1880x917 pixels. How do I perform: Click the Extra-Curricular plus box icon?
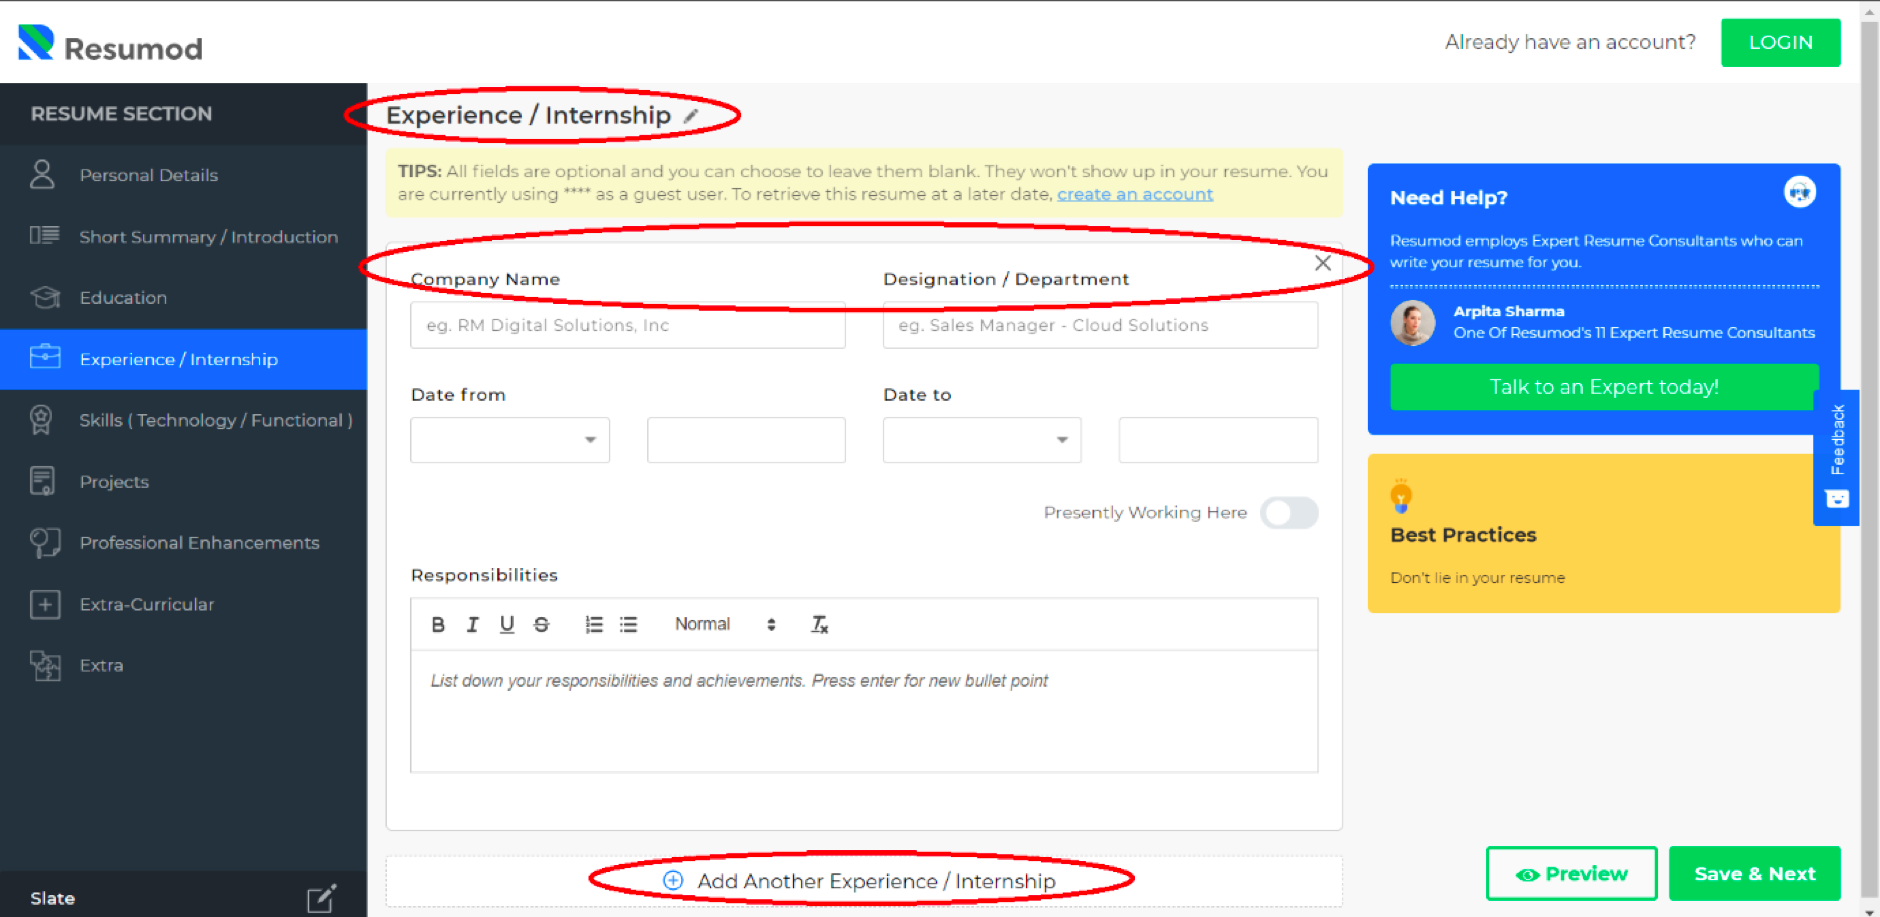(x=45, y=604)
